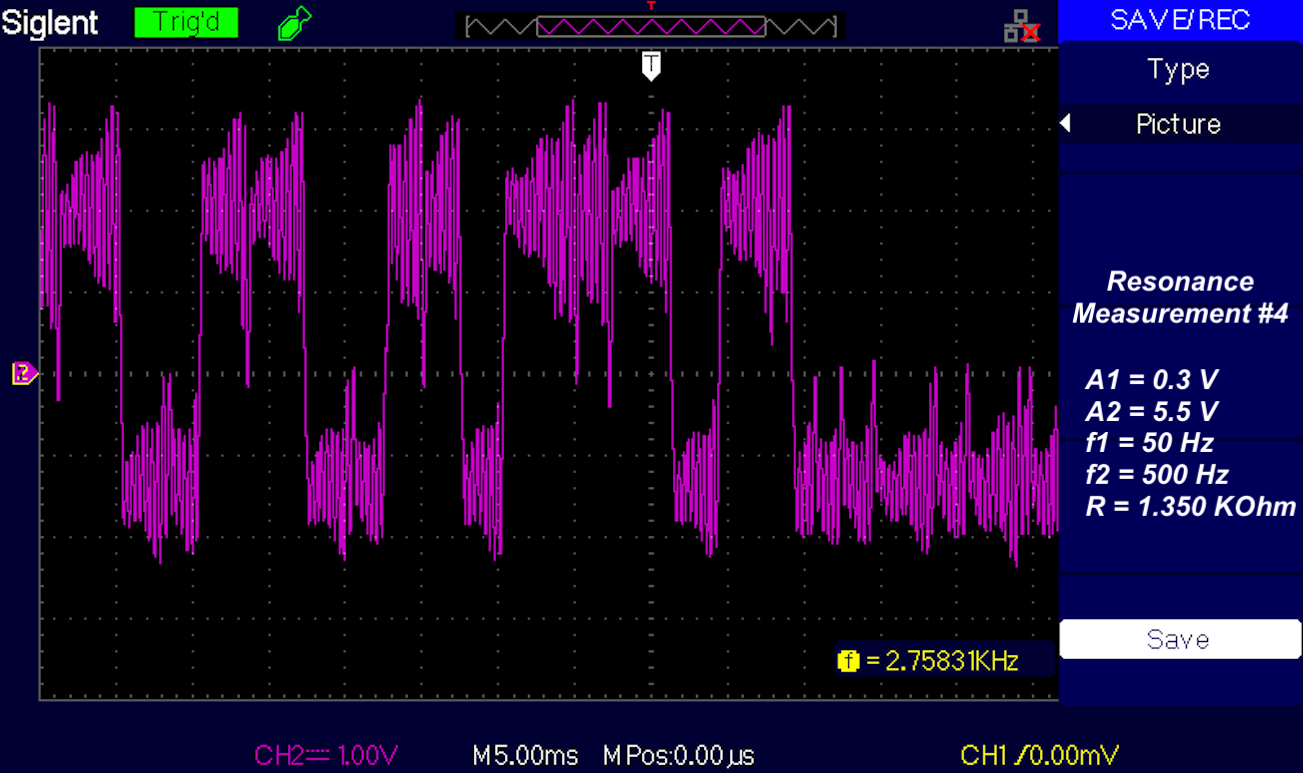Click the green USB drive icon

(x=294, y=23)
